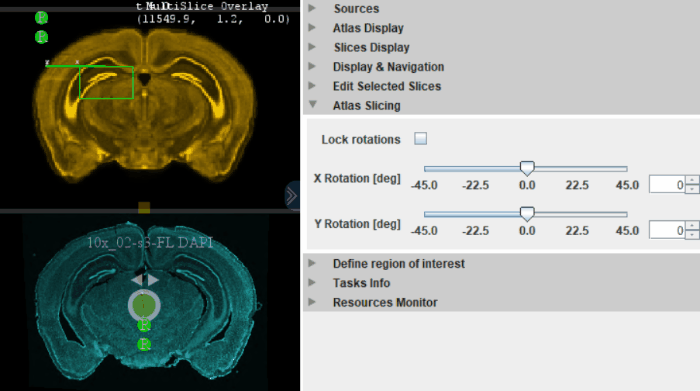The height and width of the screenshot is (391, 700).
Task: Enable the Lock rotations checkbox
Action: coord(420,138)
